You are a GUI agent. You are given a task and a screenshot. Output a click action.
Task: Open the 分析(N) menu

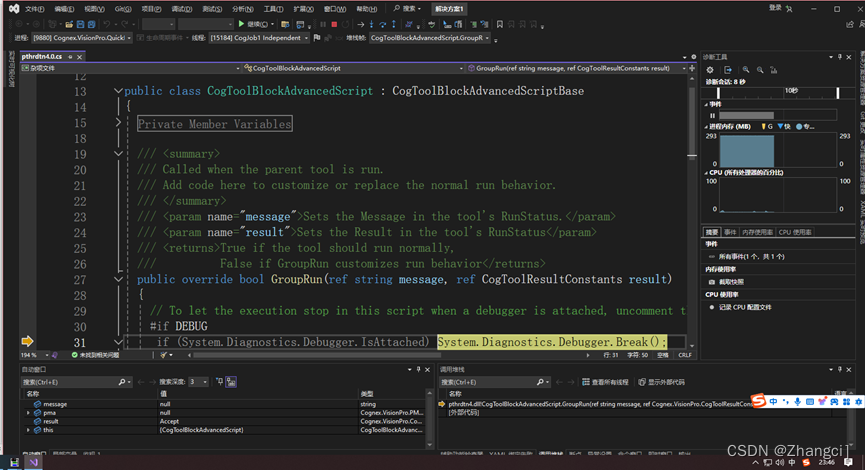(243, 9)
